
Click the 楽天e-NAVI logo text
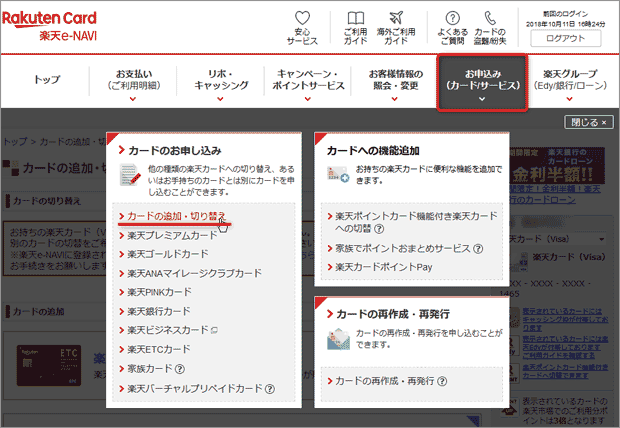(x=68, y=36)
